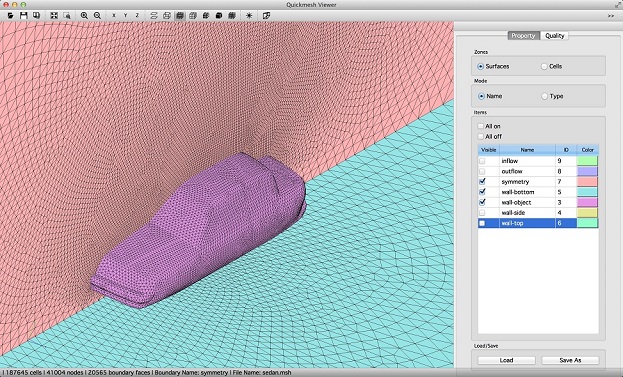This screenshot has width=623, height=377.
Task: Align view along Y axis
Action: [126, 15]
